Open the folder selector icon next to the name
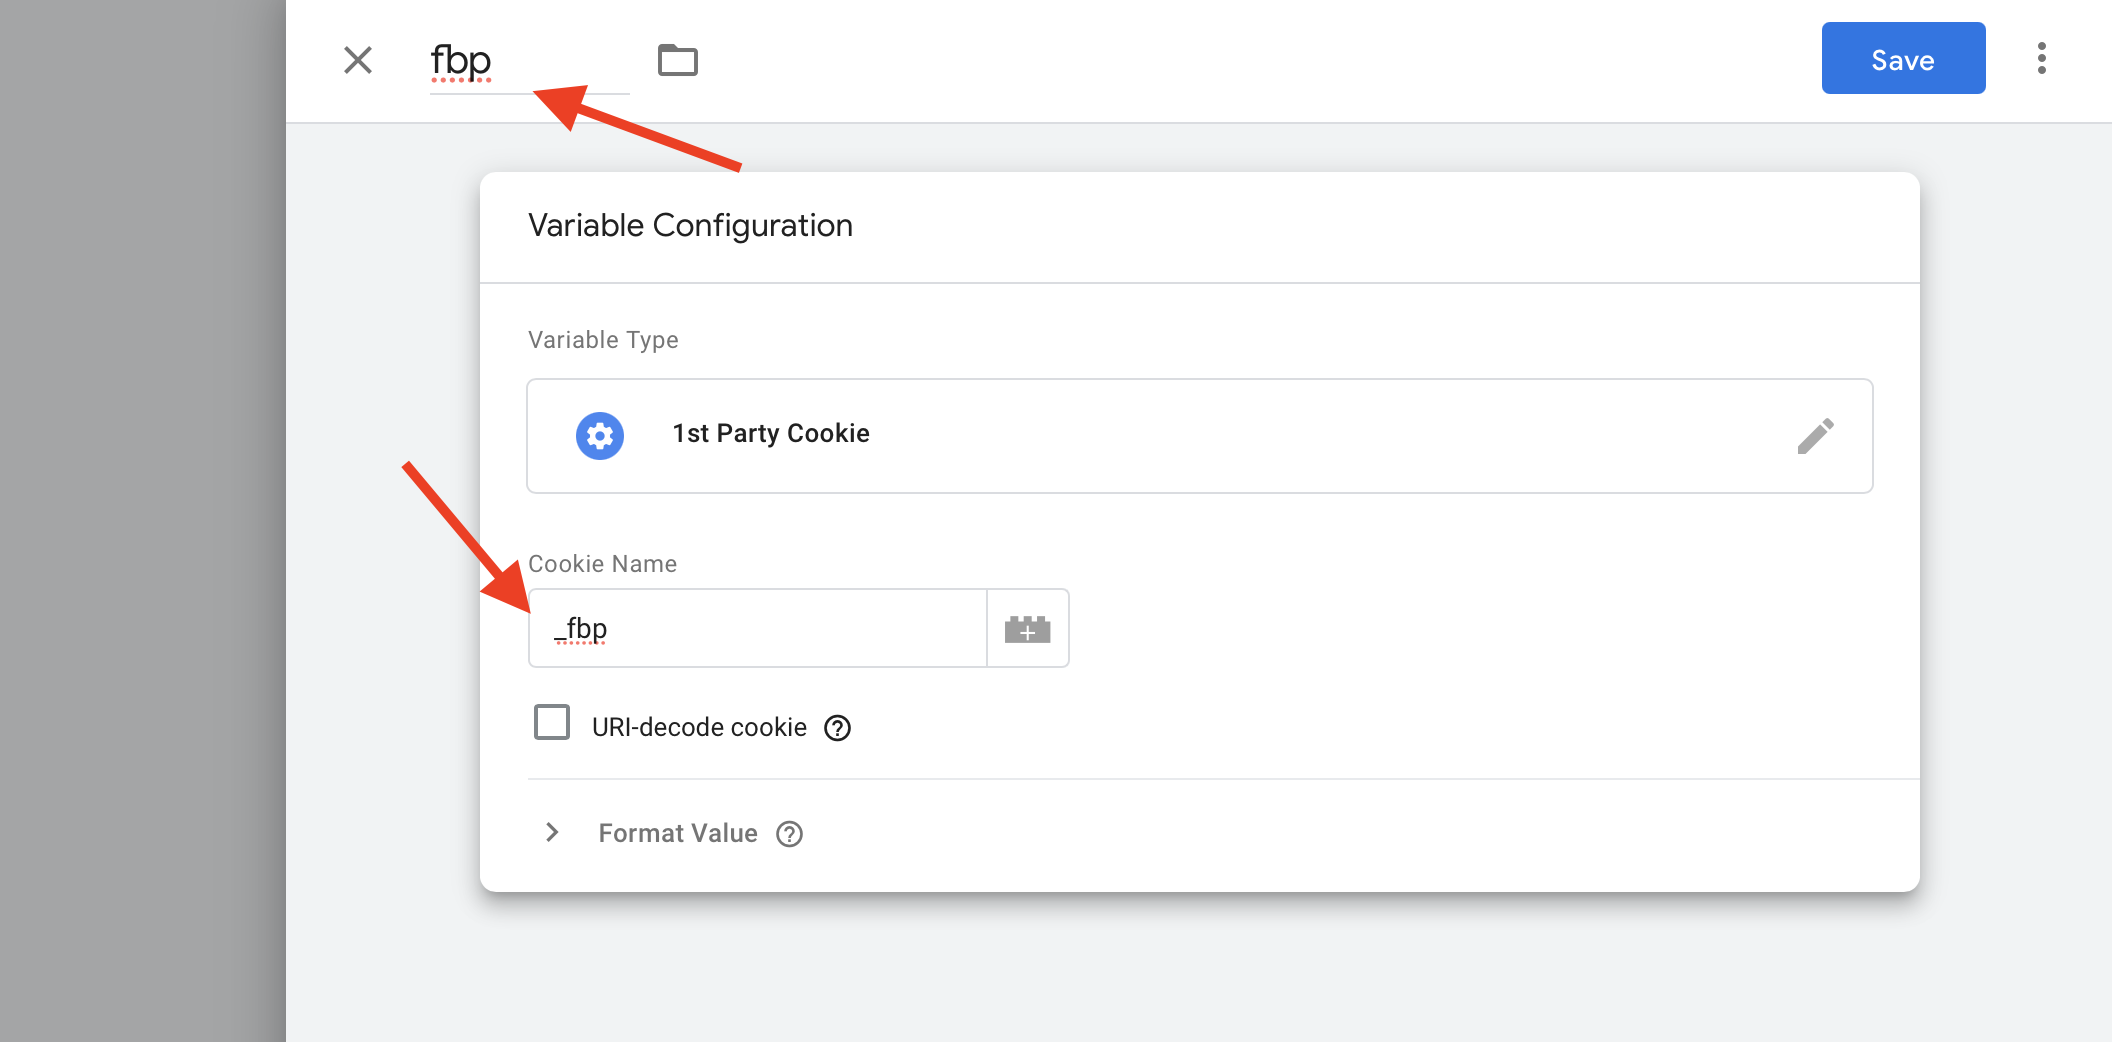 (x=678, y=60)
